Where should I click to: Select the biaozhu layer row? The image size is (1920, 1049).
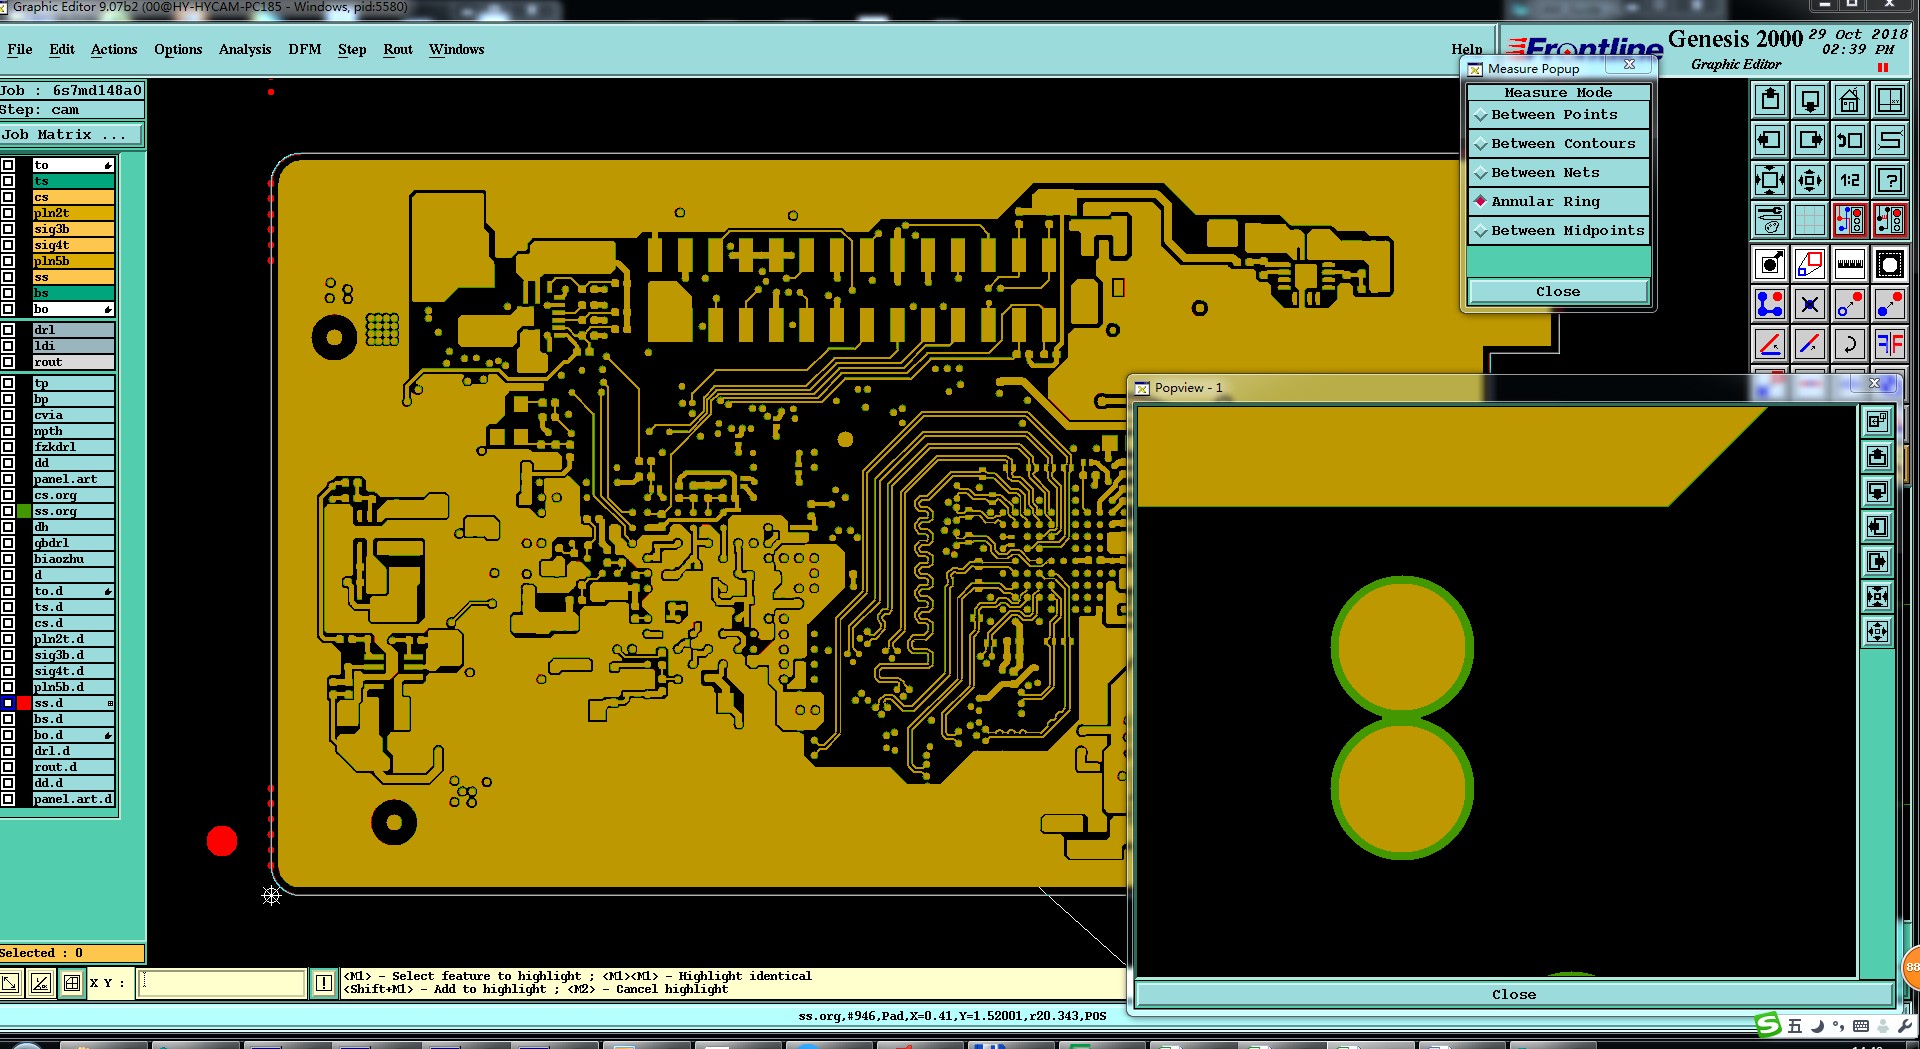tap(74, 559)
